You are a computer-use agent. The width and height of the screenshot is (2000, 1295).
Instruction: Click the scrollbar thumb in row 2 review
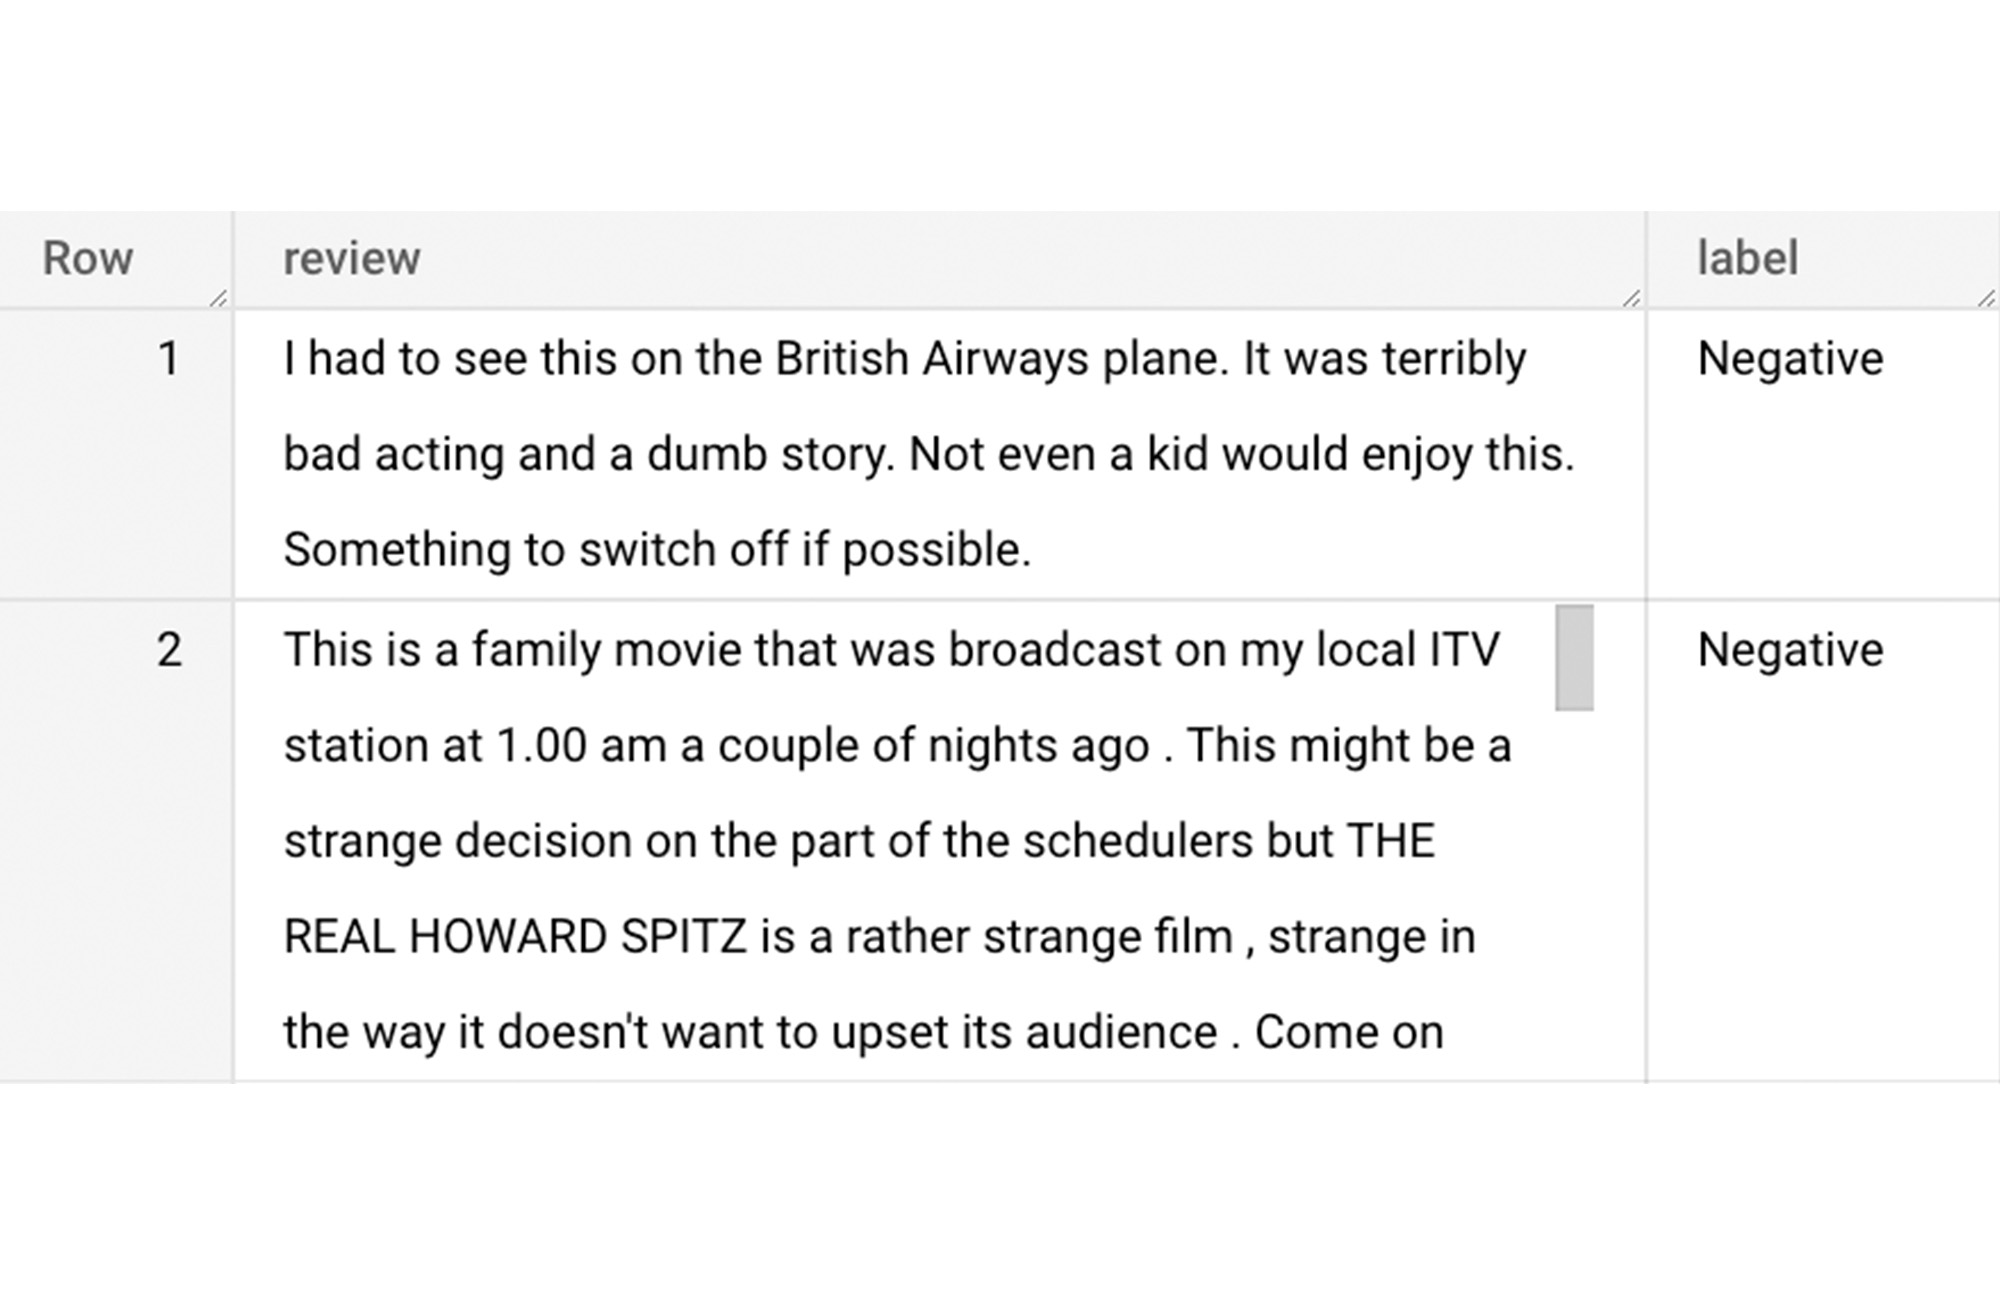1574,657
